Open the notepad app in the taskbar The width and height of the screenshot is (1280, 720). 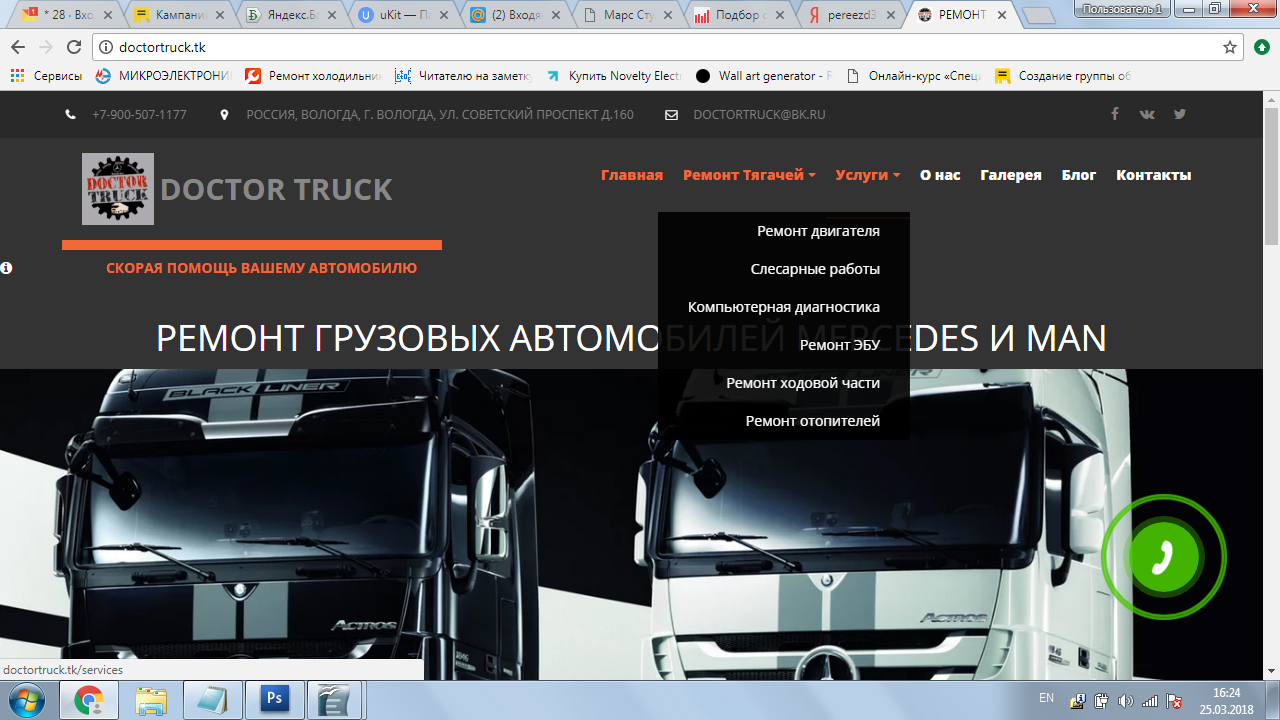[x=212, y=701]
